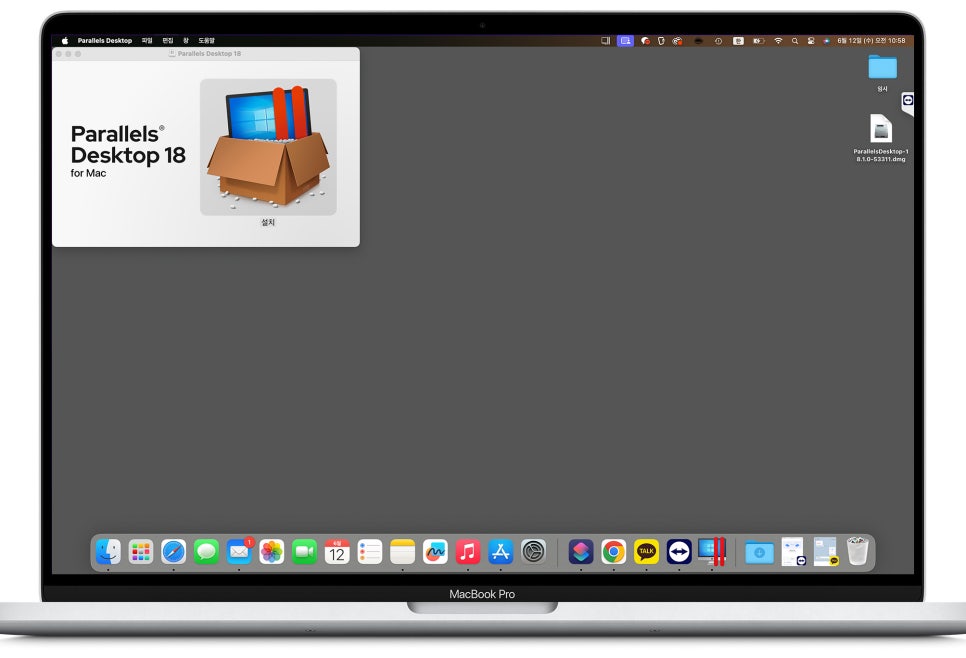This screenshot has width=966, height=658.
Task: Open the 창 menu
Action: pyautogui.click(x=185, y=41)
